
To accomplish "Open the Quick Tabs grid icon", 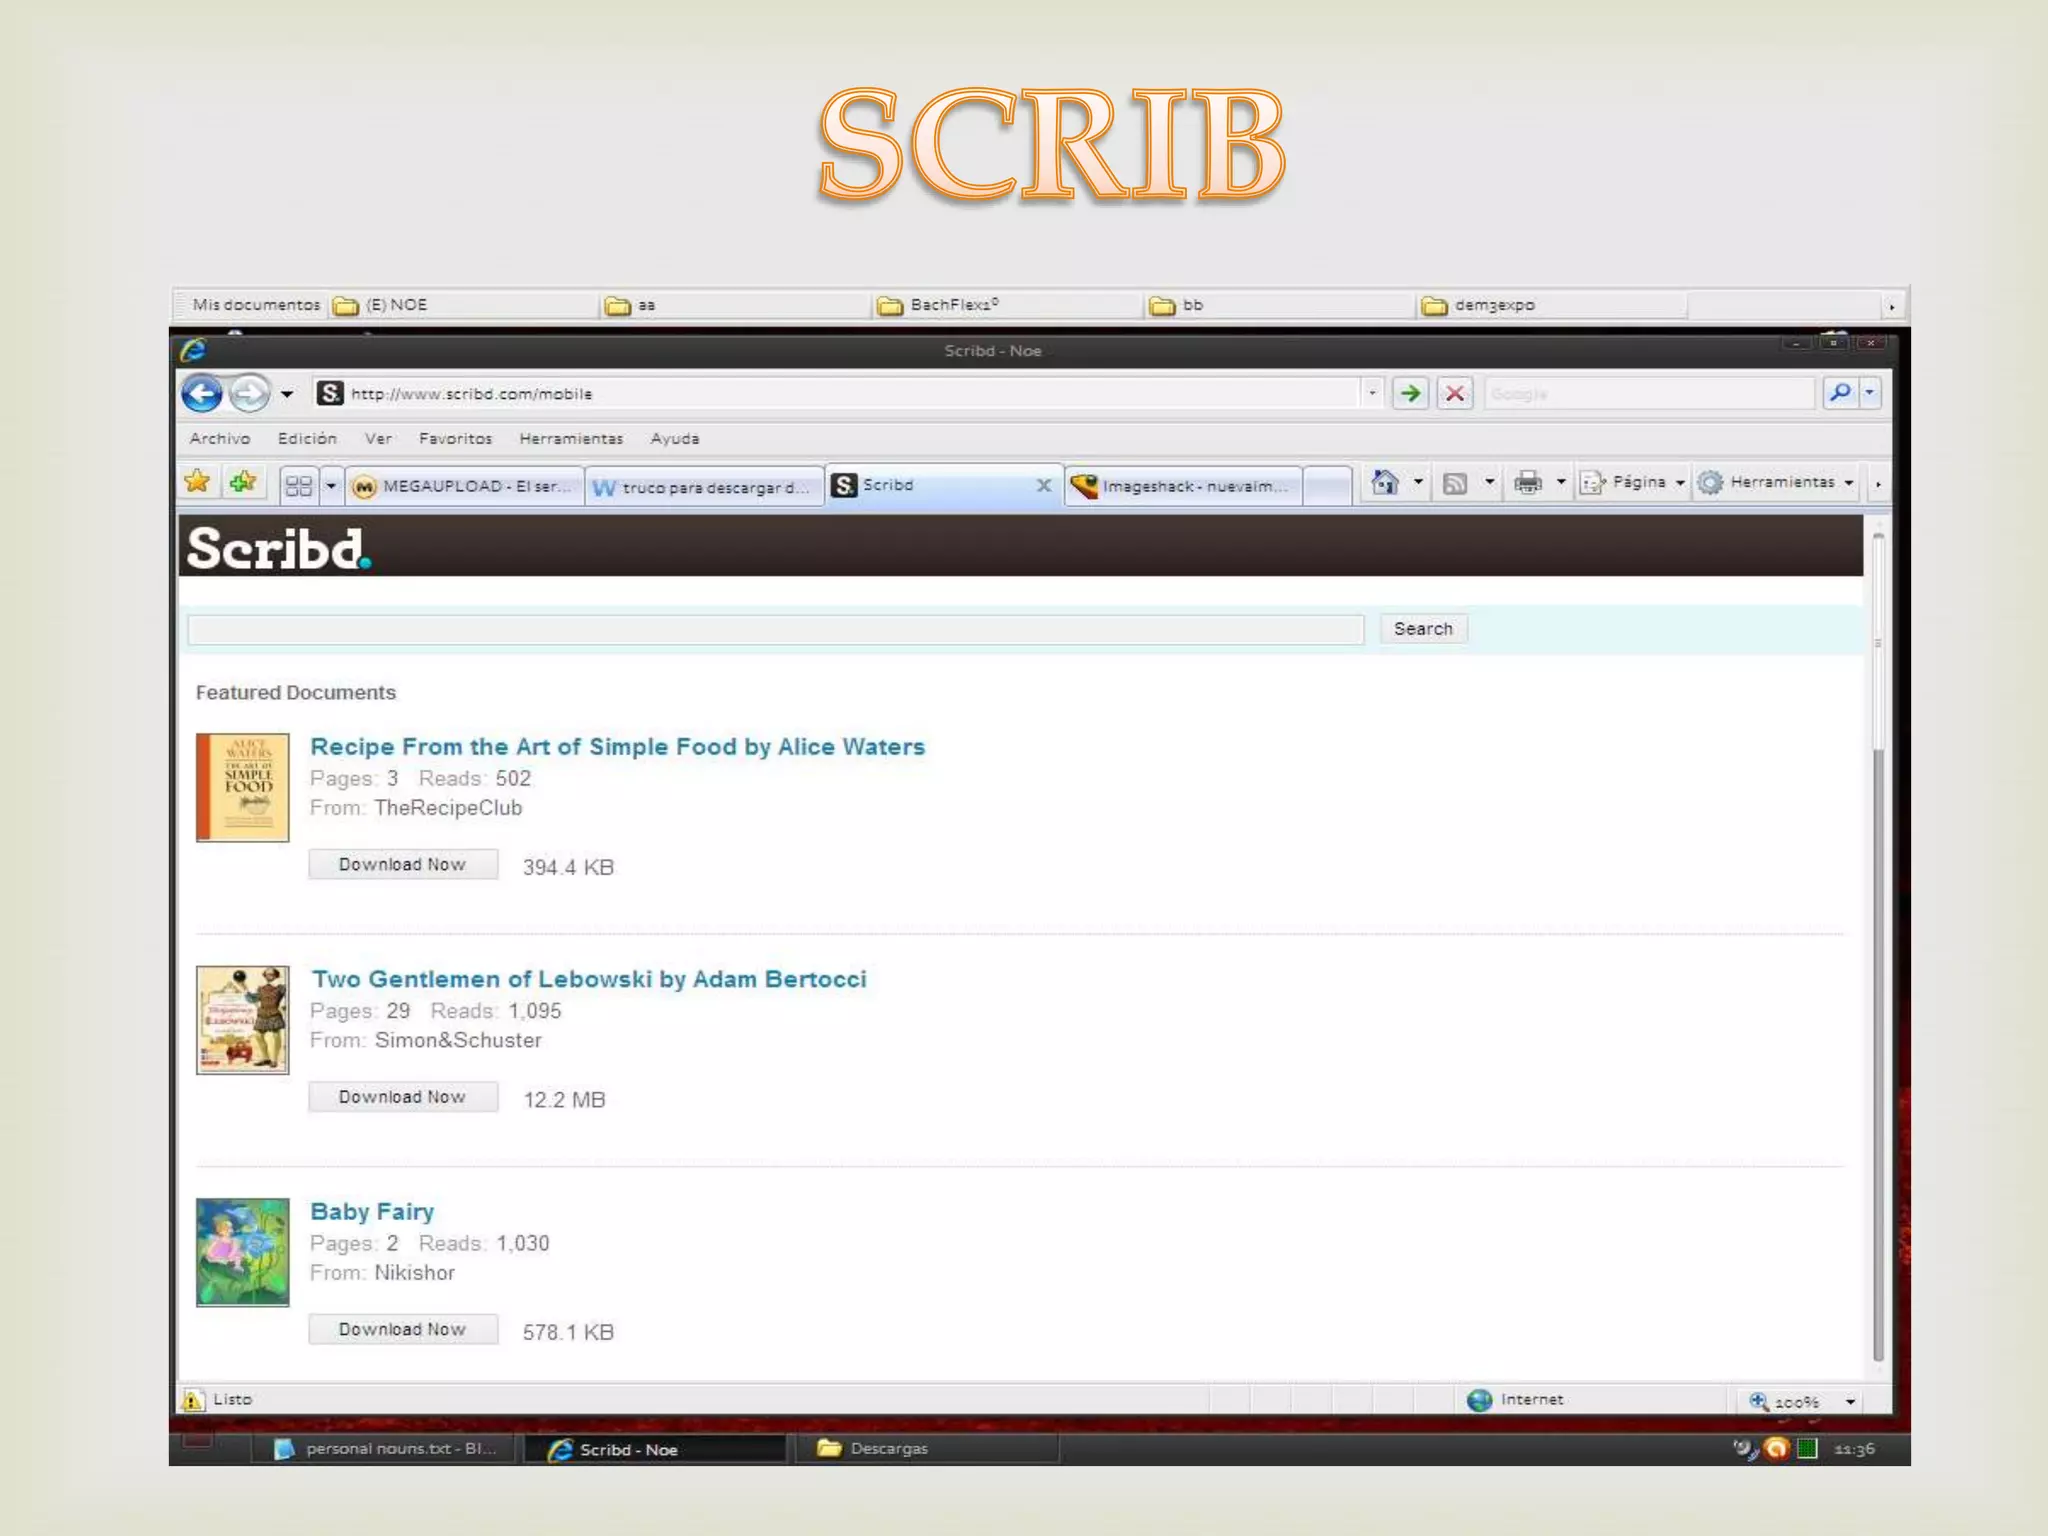I will point(298,486).
